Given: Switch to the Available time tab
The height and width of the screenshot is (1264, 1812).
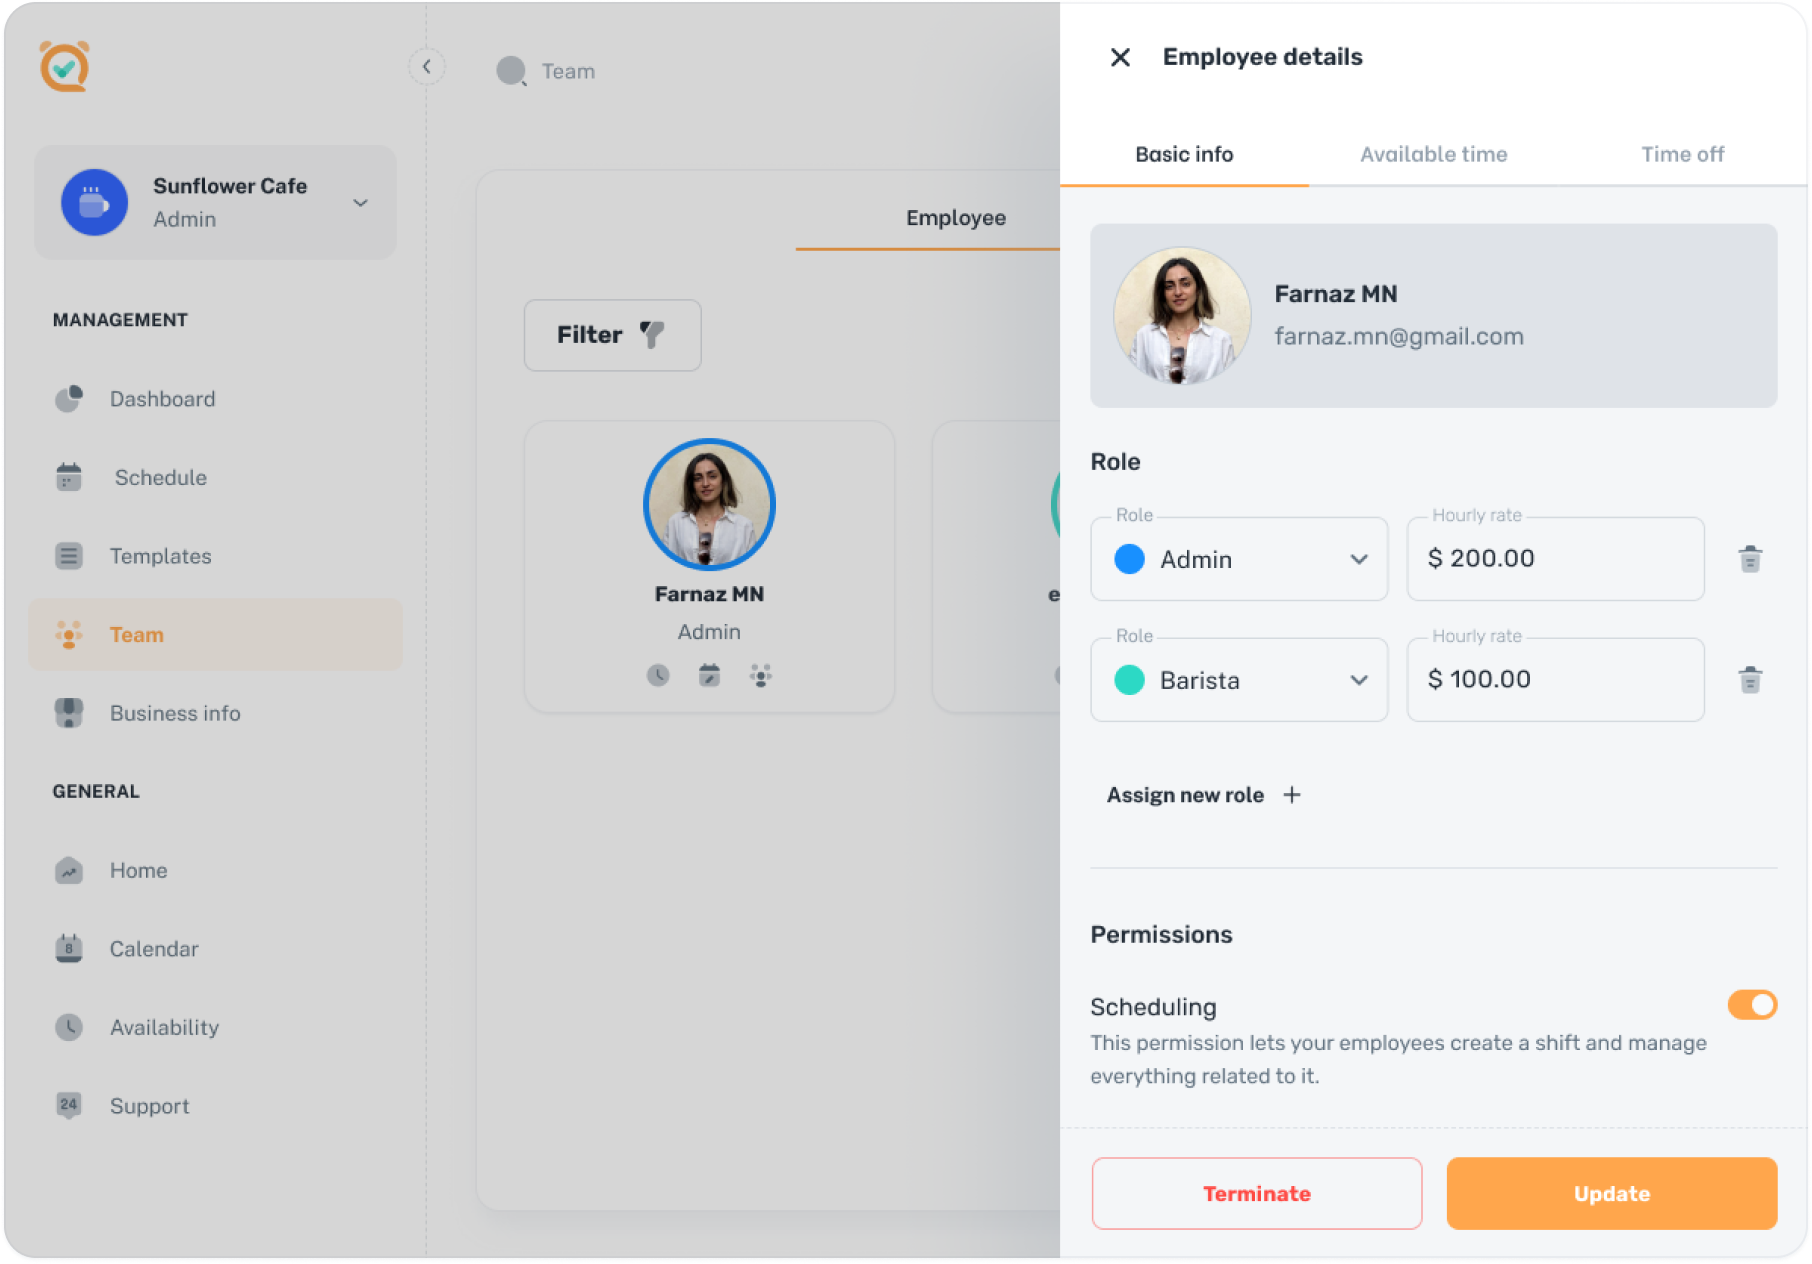Looking at the screenshot, I should point(1433,154).
